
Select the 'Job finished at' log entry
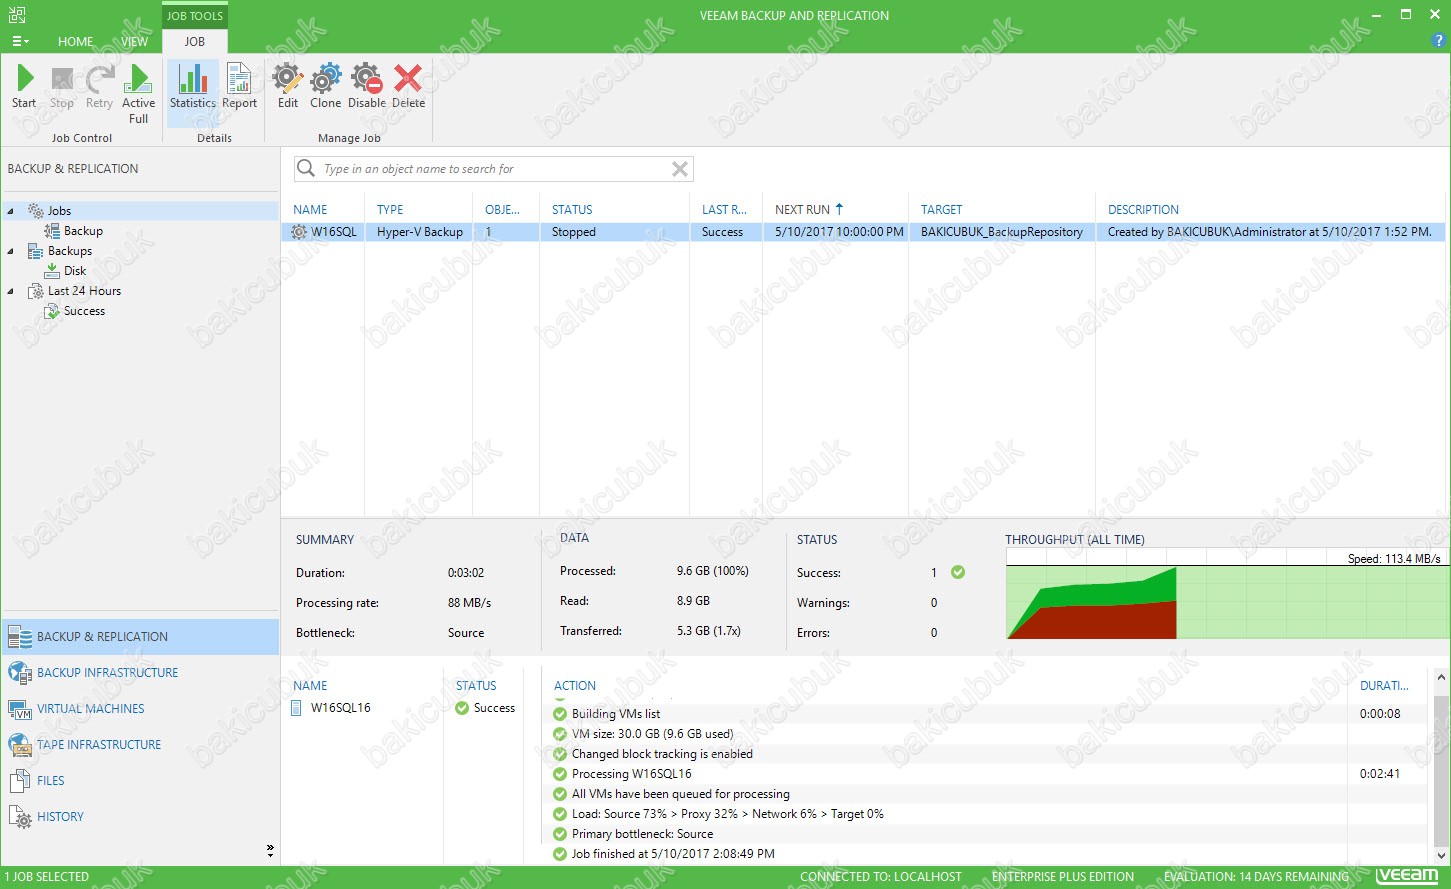(673, 854)
